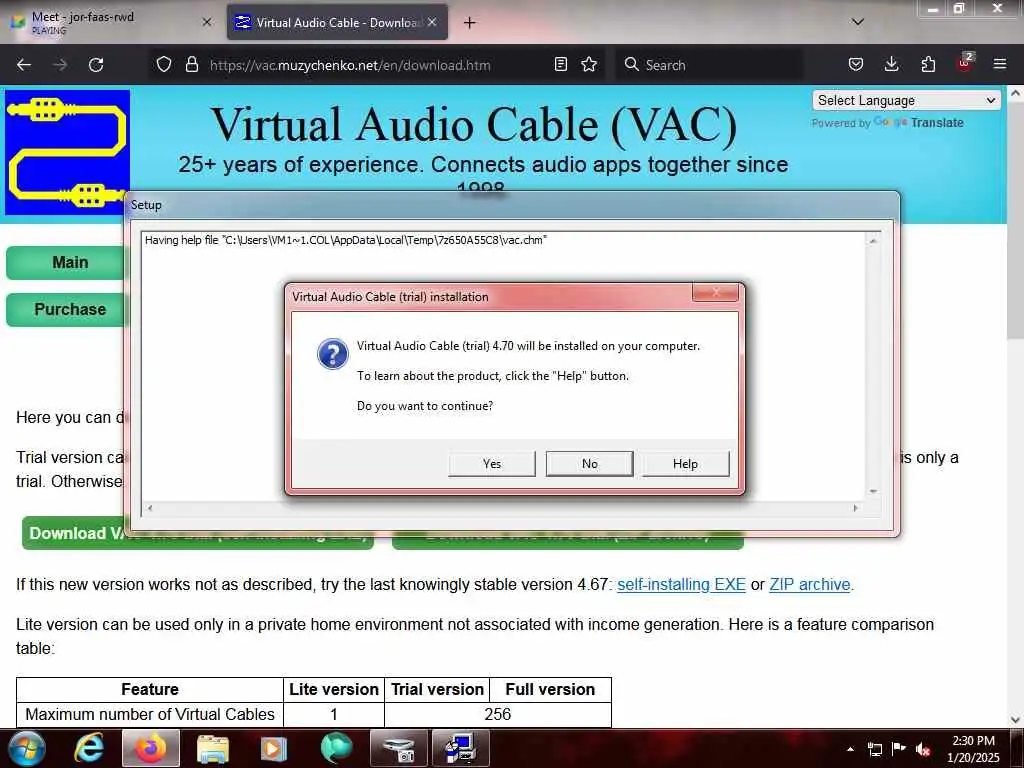Launch Internet Explorer from taskbar
1024x768 pixels.
pos(89,748)
